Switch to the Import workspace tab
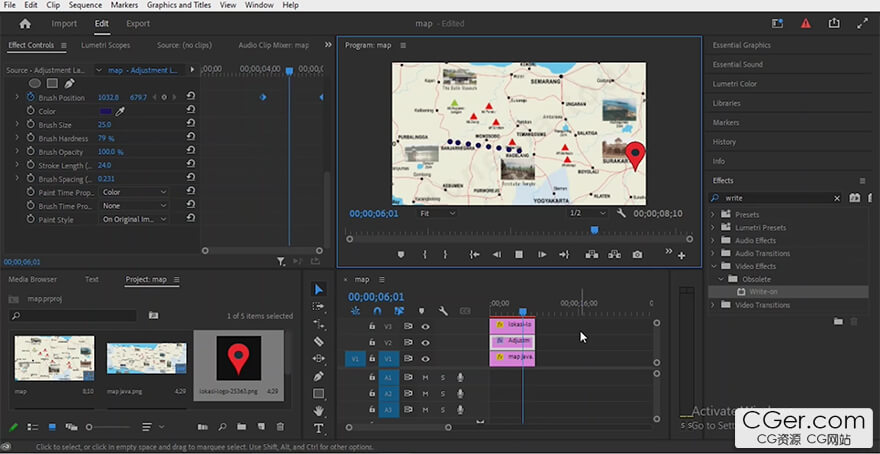Viewport: 880px width, 454px height. coord(64,24)
